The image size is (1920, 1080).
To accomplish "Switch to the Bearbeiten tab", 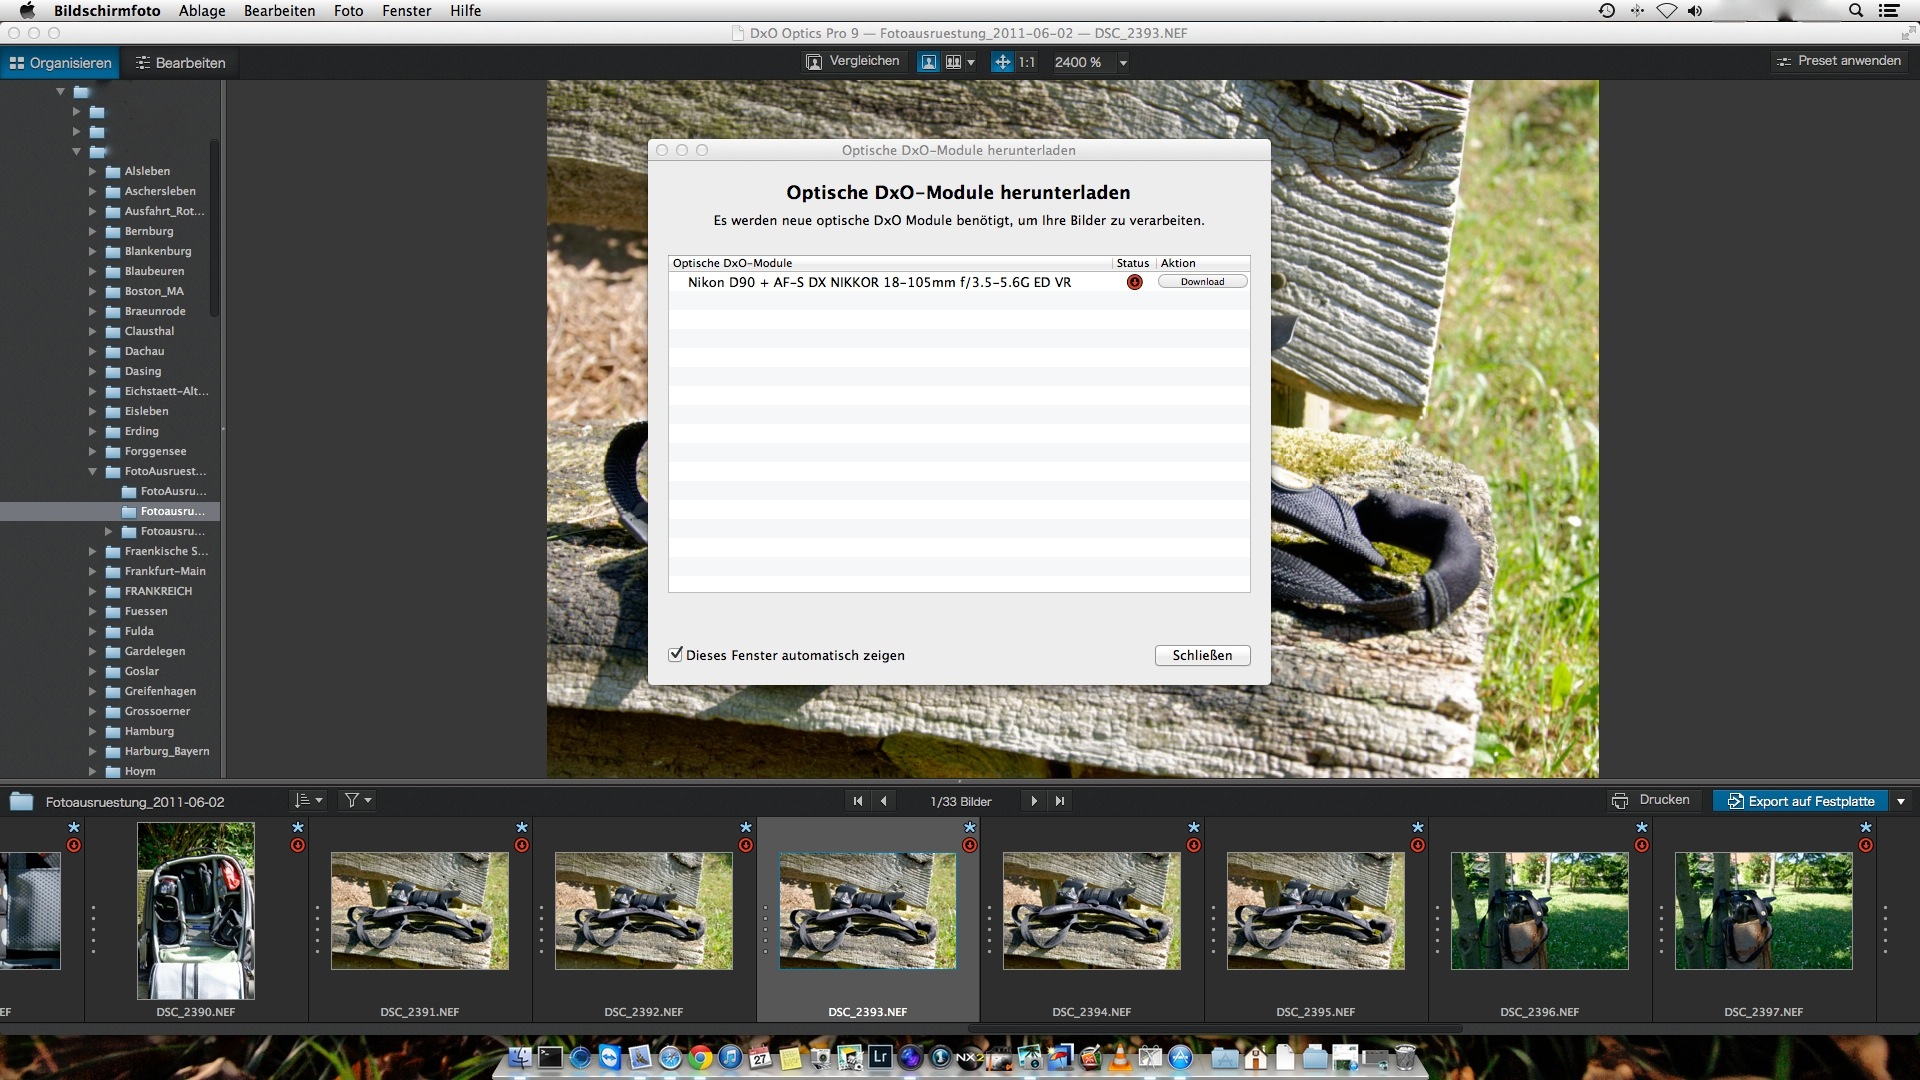I will pos(181,63).
